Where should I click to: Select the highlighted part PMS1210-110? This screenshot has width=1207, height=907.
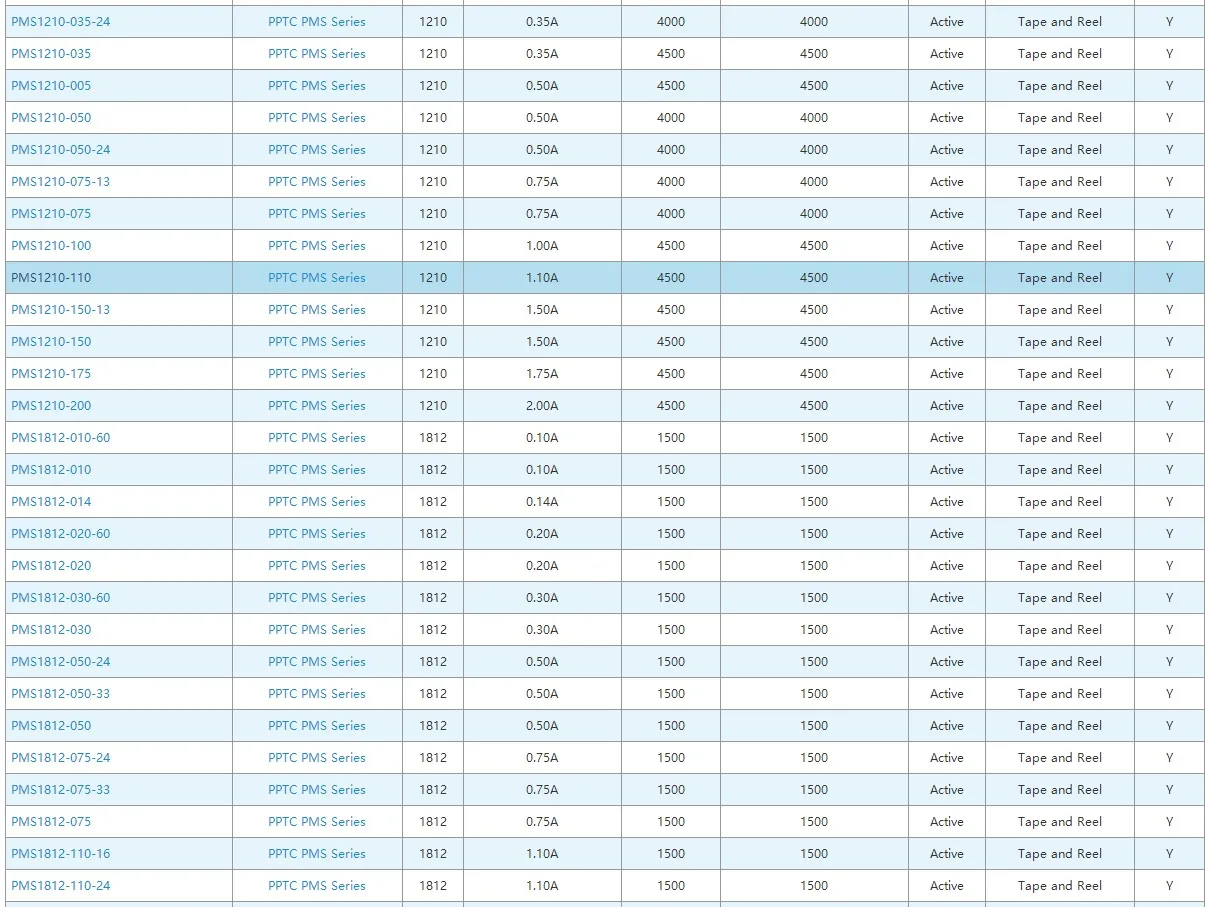click(51, 278)
